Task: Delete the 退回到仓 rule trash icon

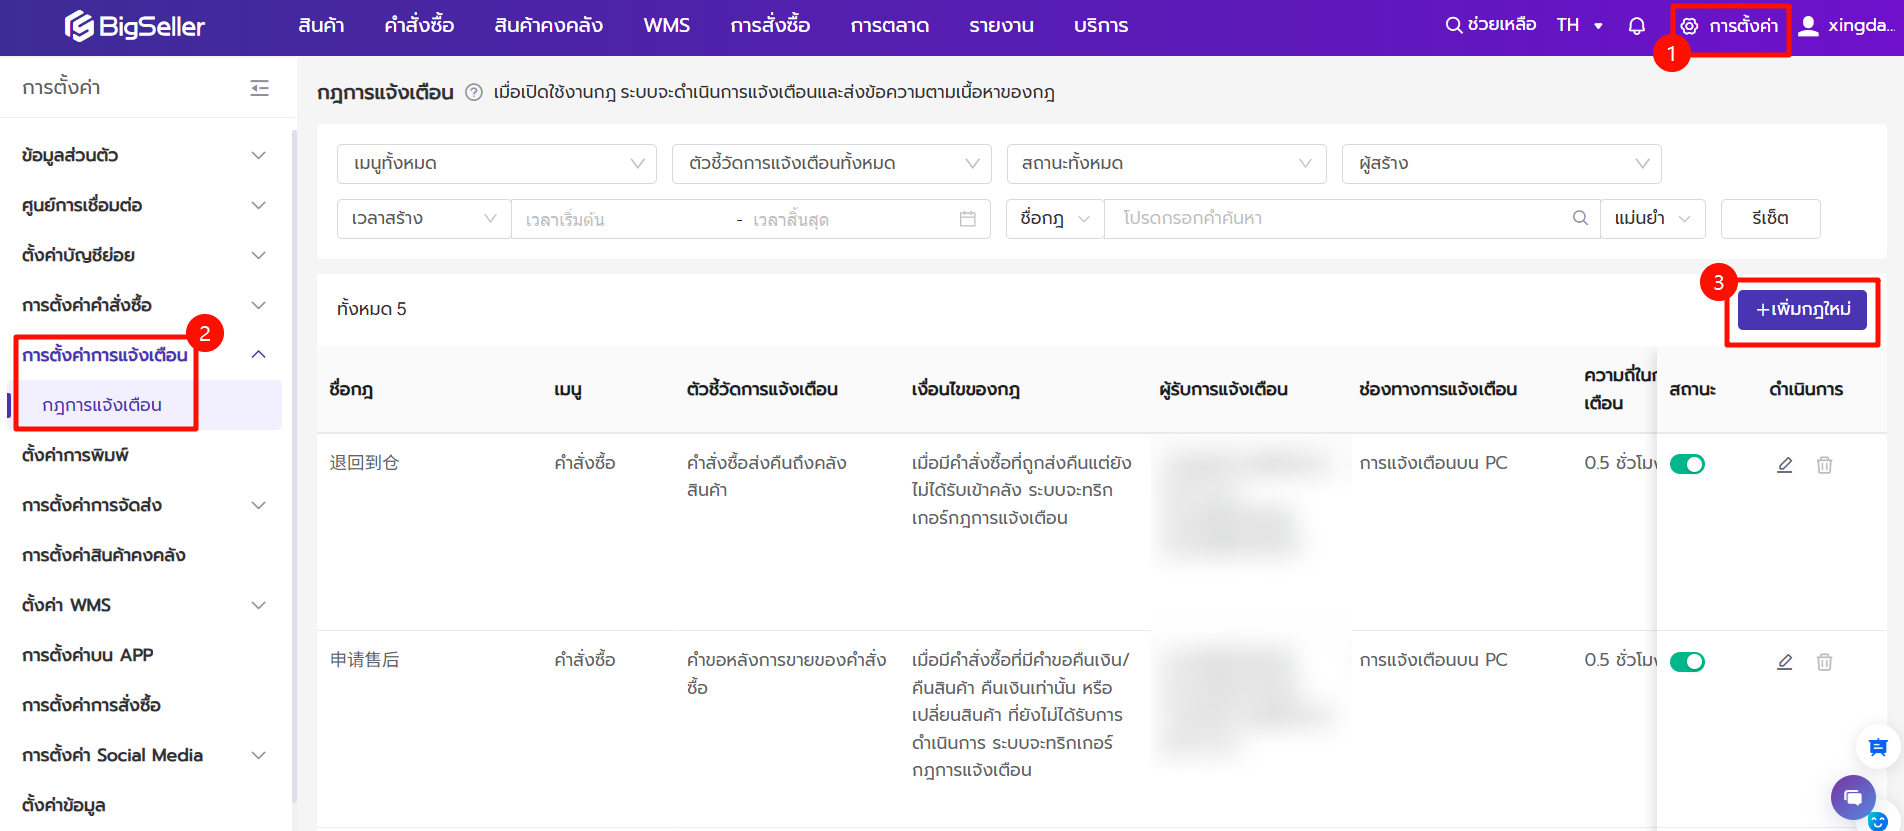Action: point(1824,465)
